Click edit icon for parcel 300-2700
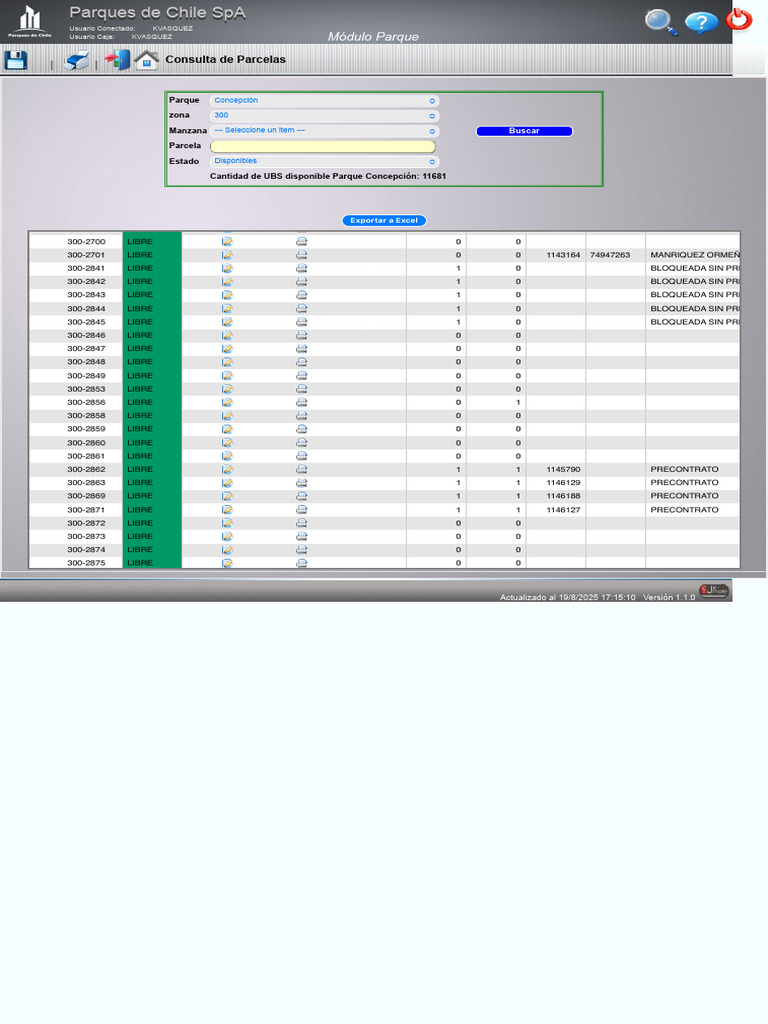Screen dimensions: 768x1024 [x=227, y=242]
